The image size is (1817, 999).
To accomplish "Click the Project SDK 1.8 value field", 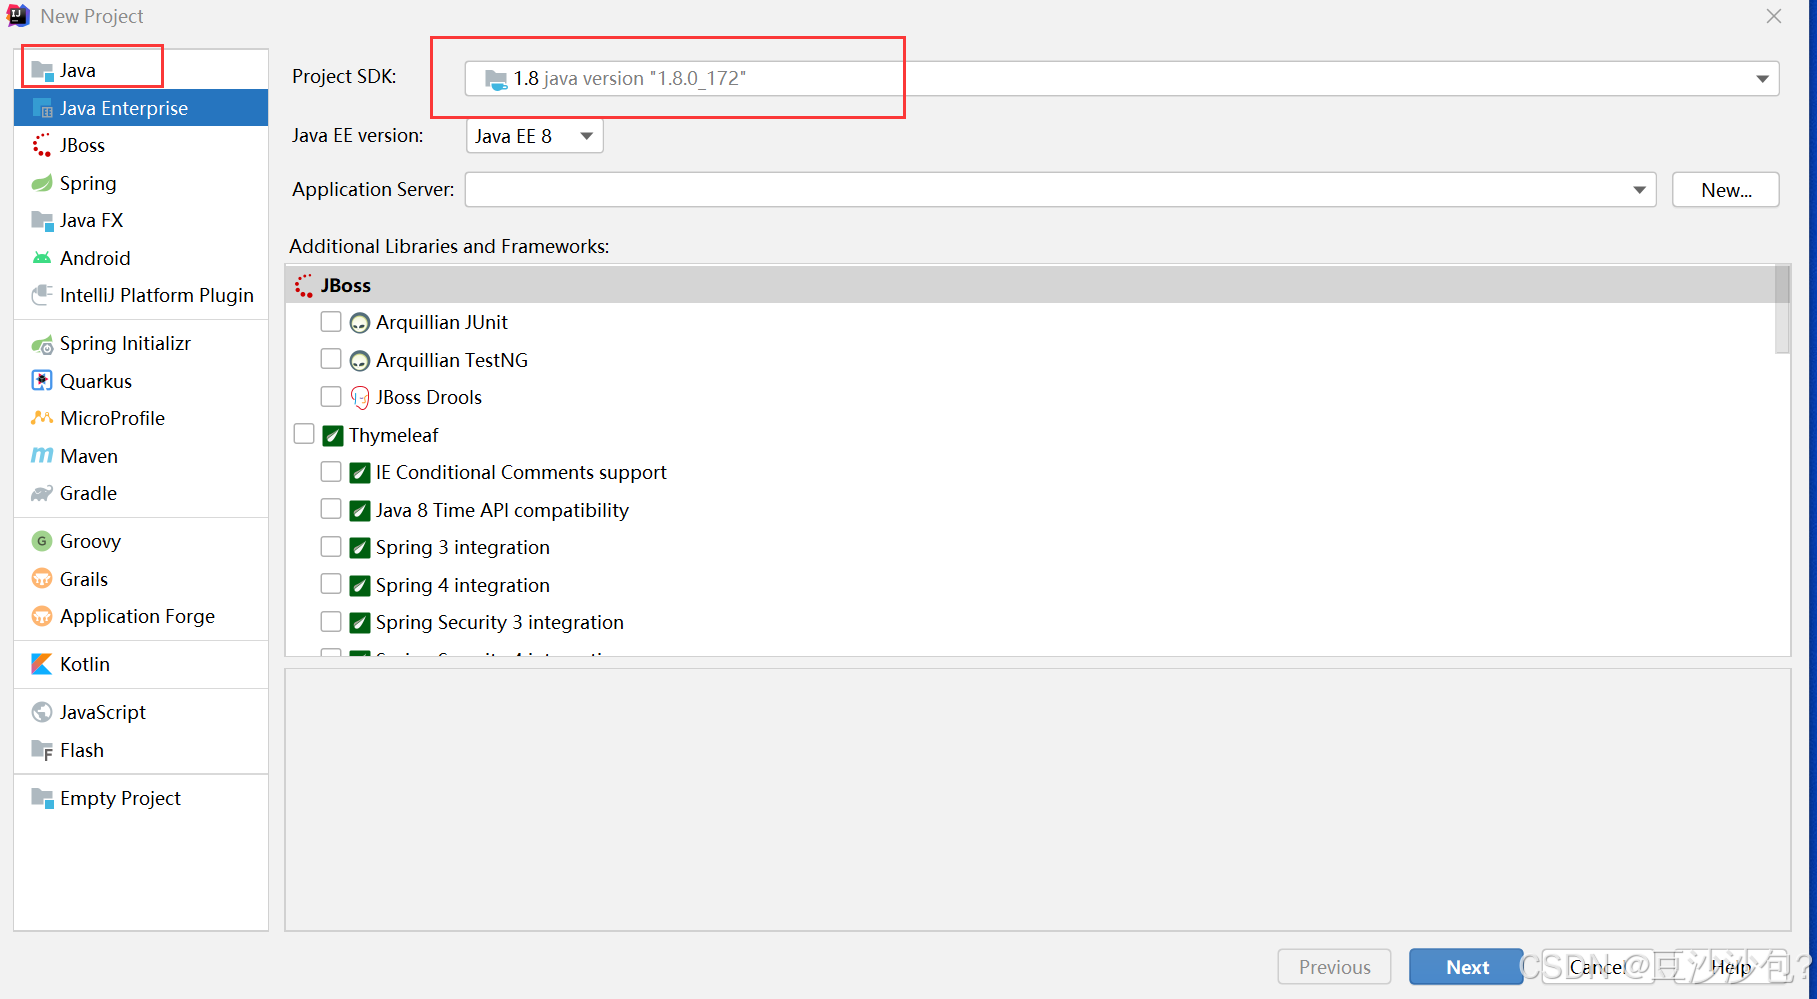I will 1121,79.
